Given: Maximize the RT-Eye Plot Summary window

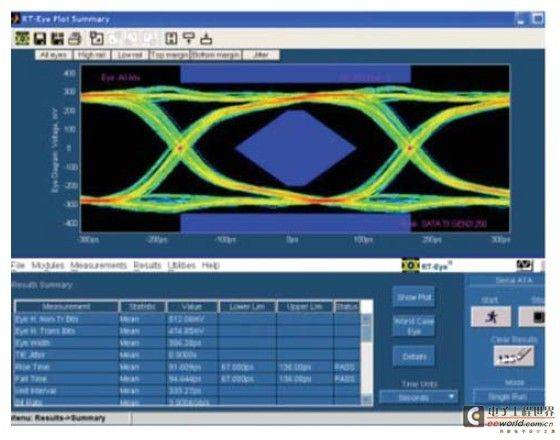Looking at the screenshot, I should click(x=538, y=19).
